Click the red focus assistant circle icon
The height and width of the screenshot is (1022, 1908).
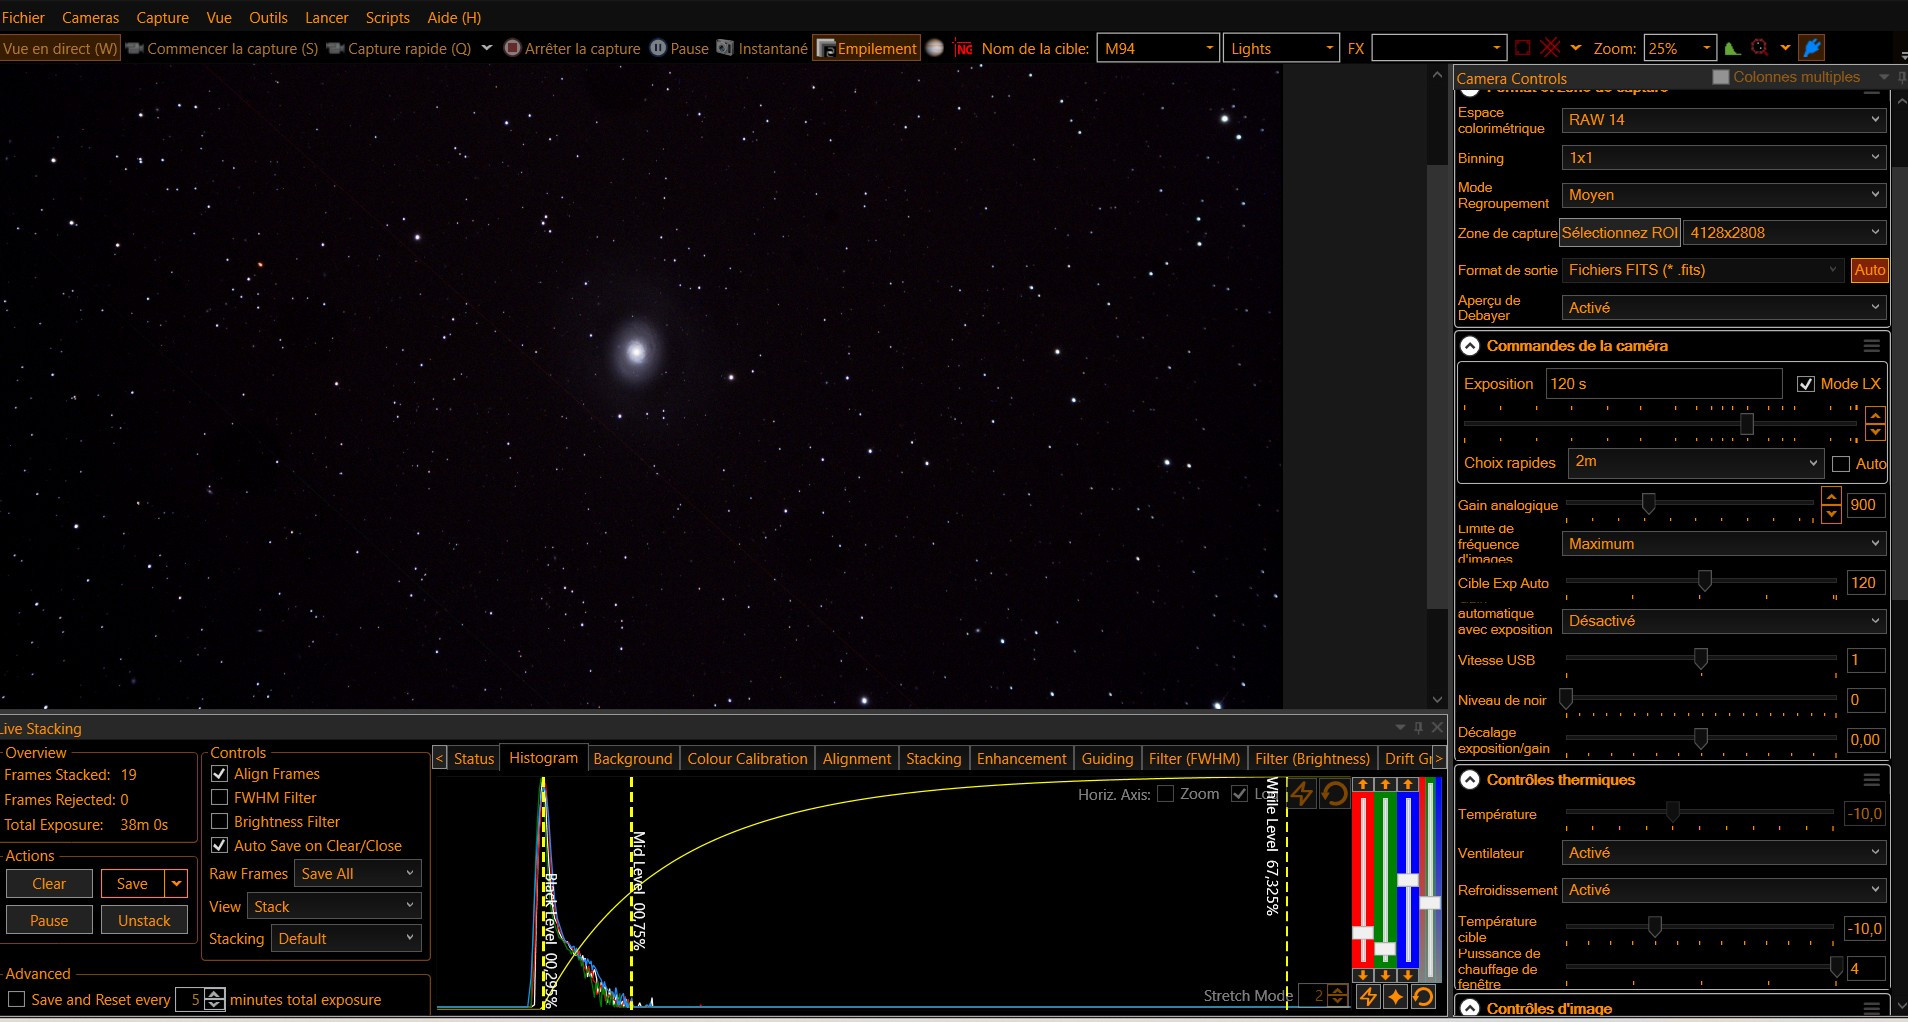coord(1760,48)
